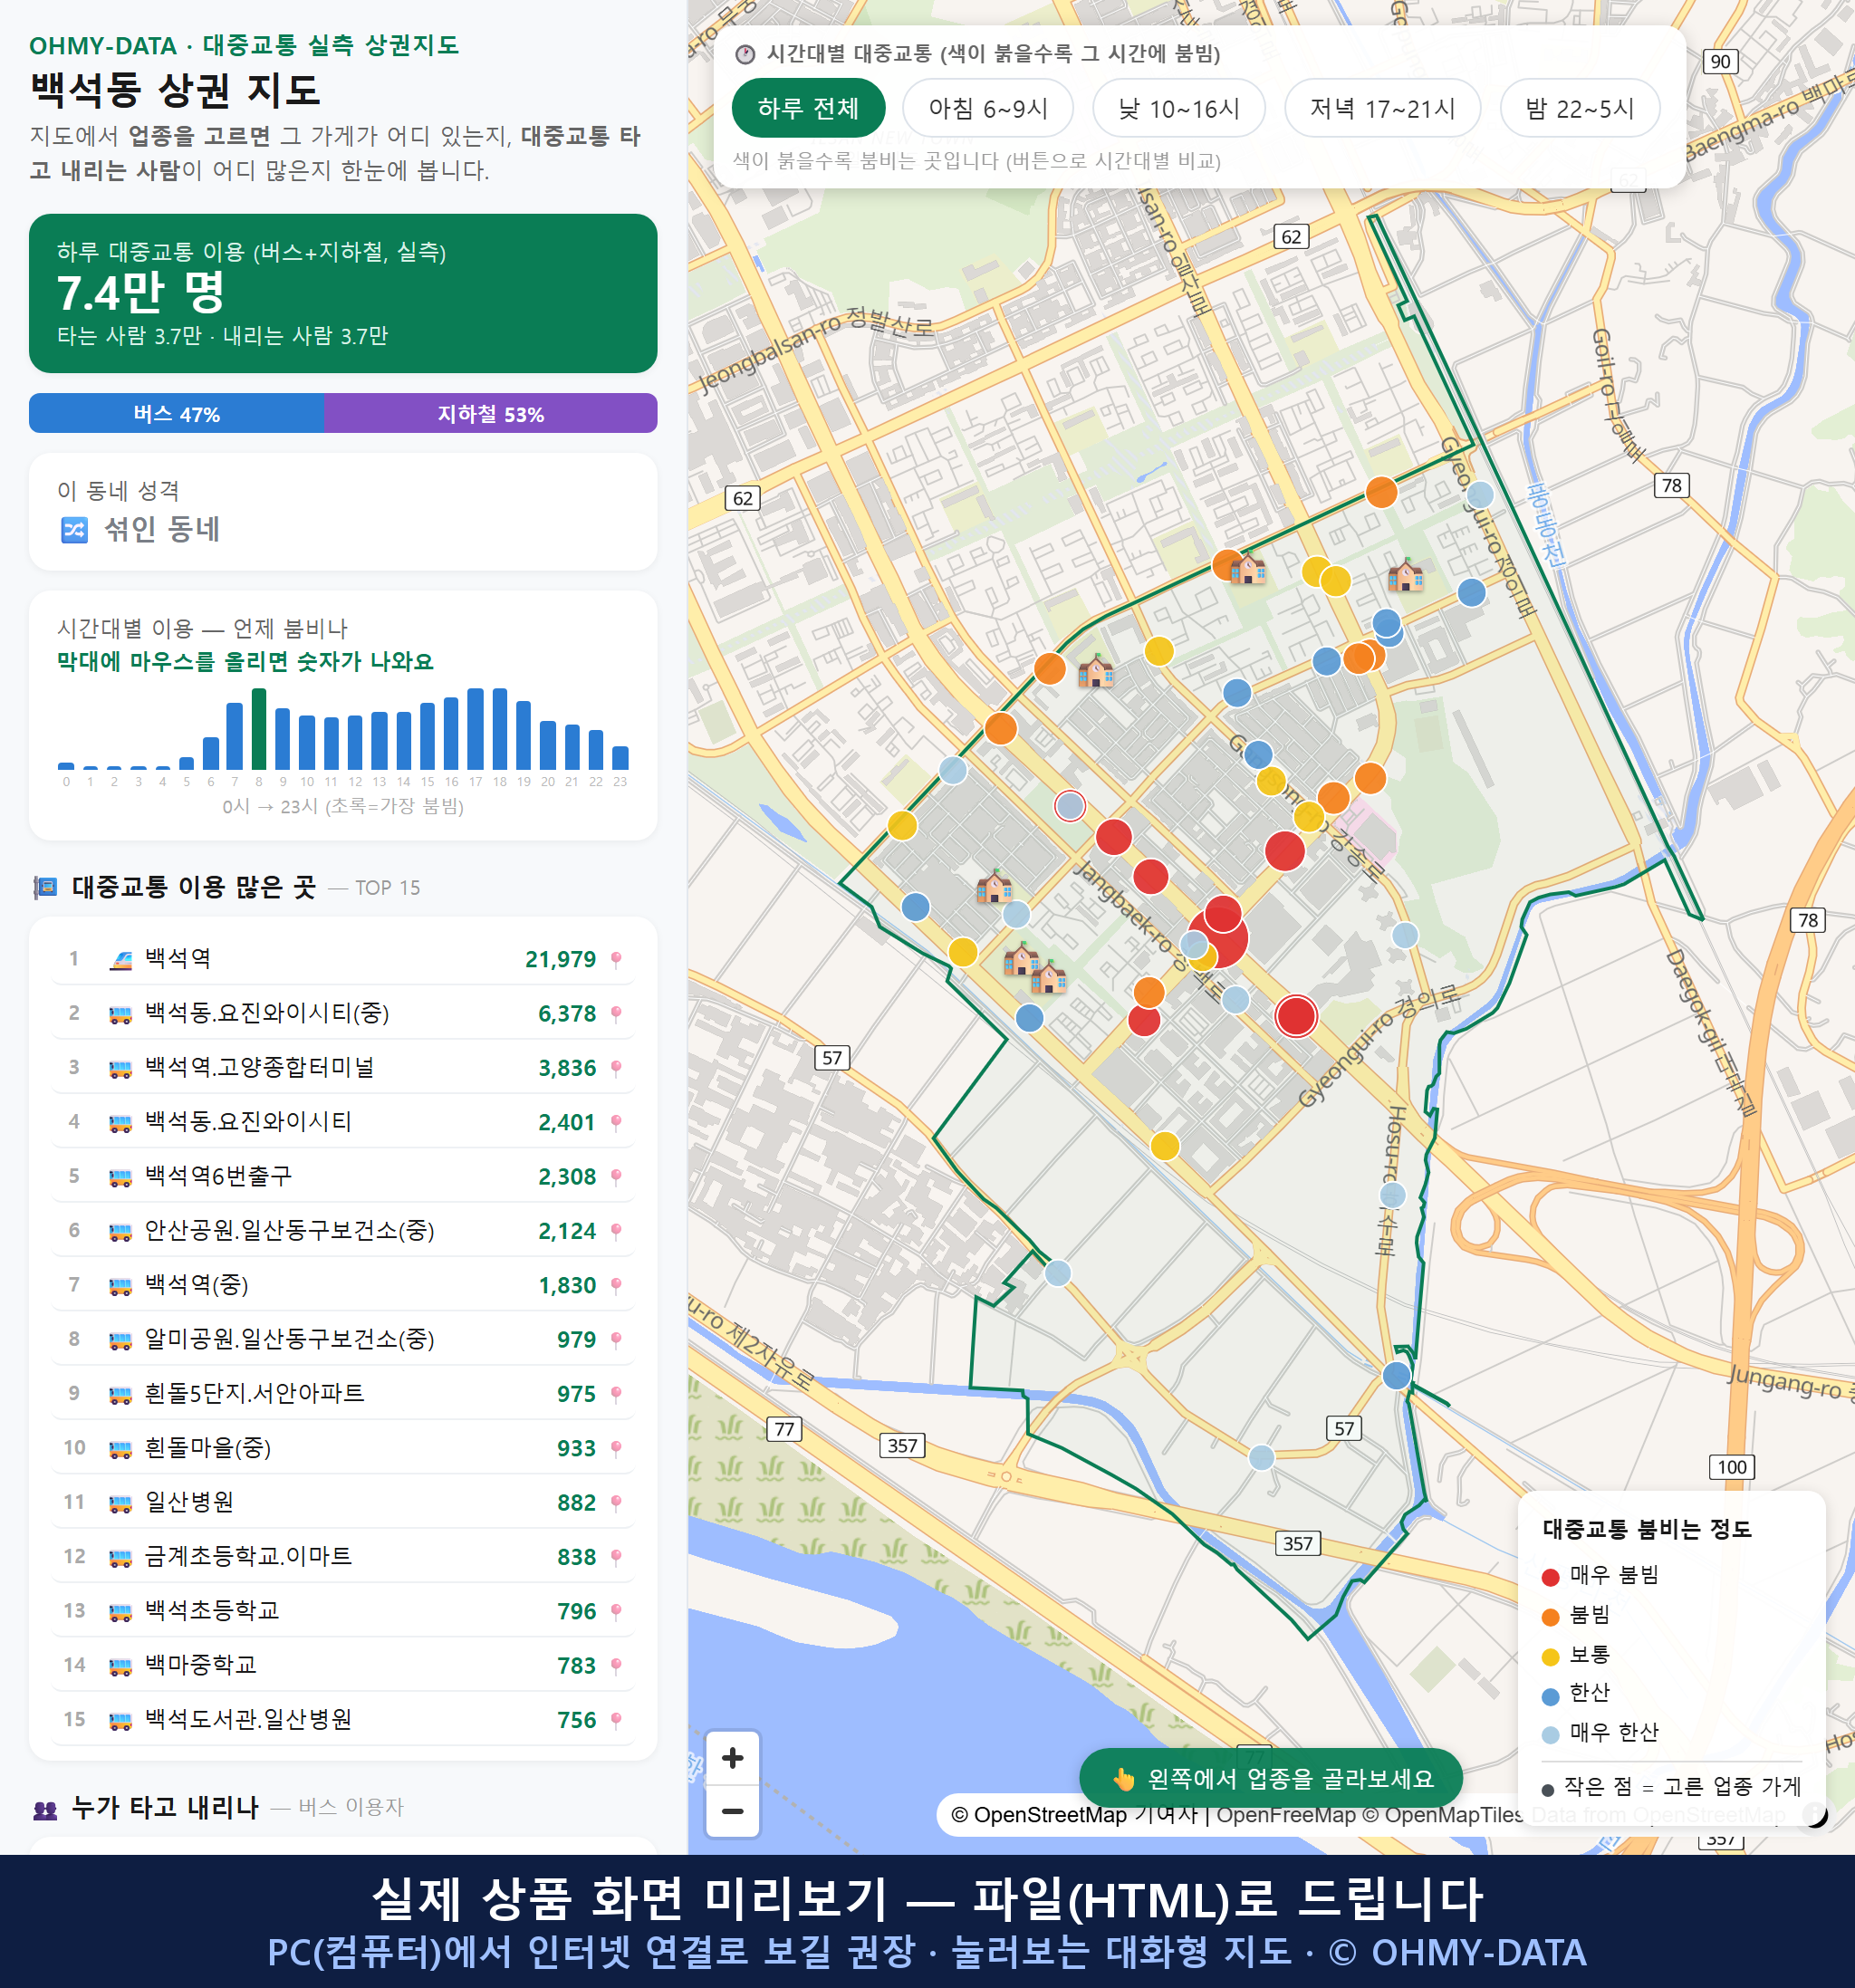1855x1988 pixels.
Task: Click the people icon beside 누가 타고 내리나
Action: (x=45, y=1808)
